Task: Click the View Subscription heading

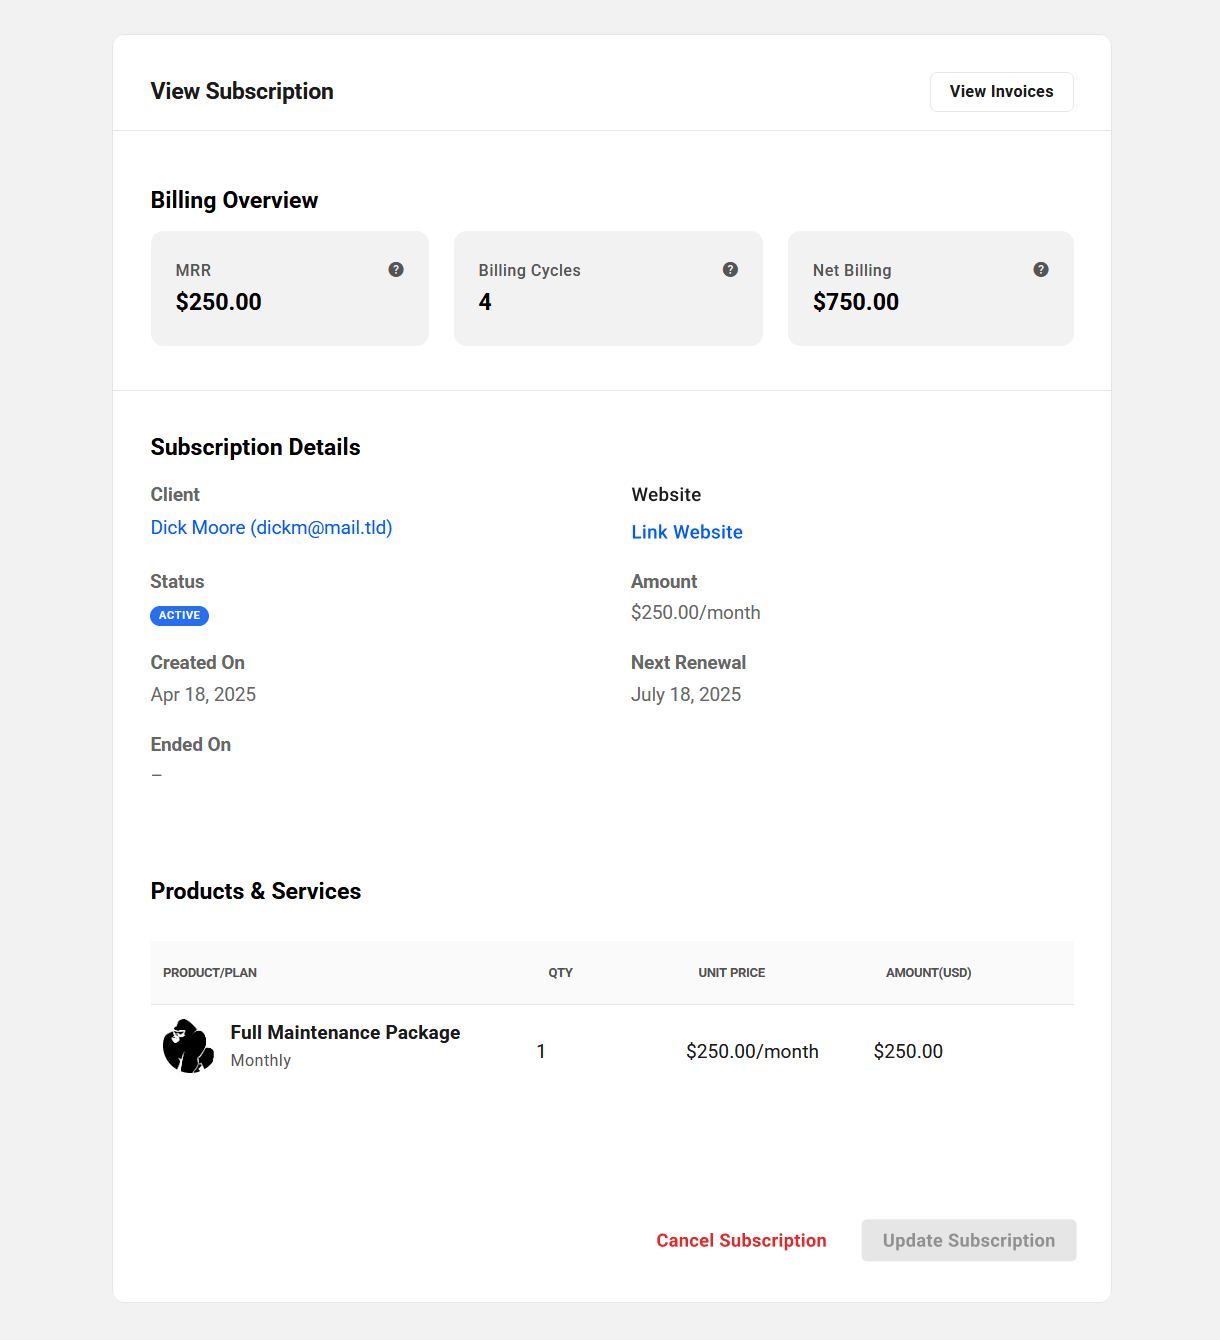Action: pyautogui.click(x=242, y=92)
